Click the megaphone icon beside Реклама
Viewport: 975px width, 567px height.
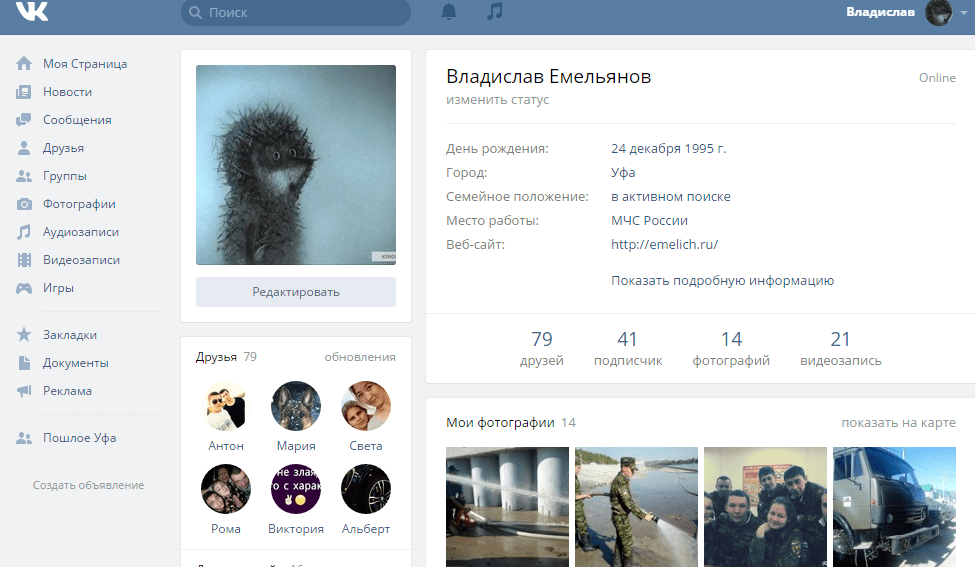click(24, 390)
